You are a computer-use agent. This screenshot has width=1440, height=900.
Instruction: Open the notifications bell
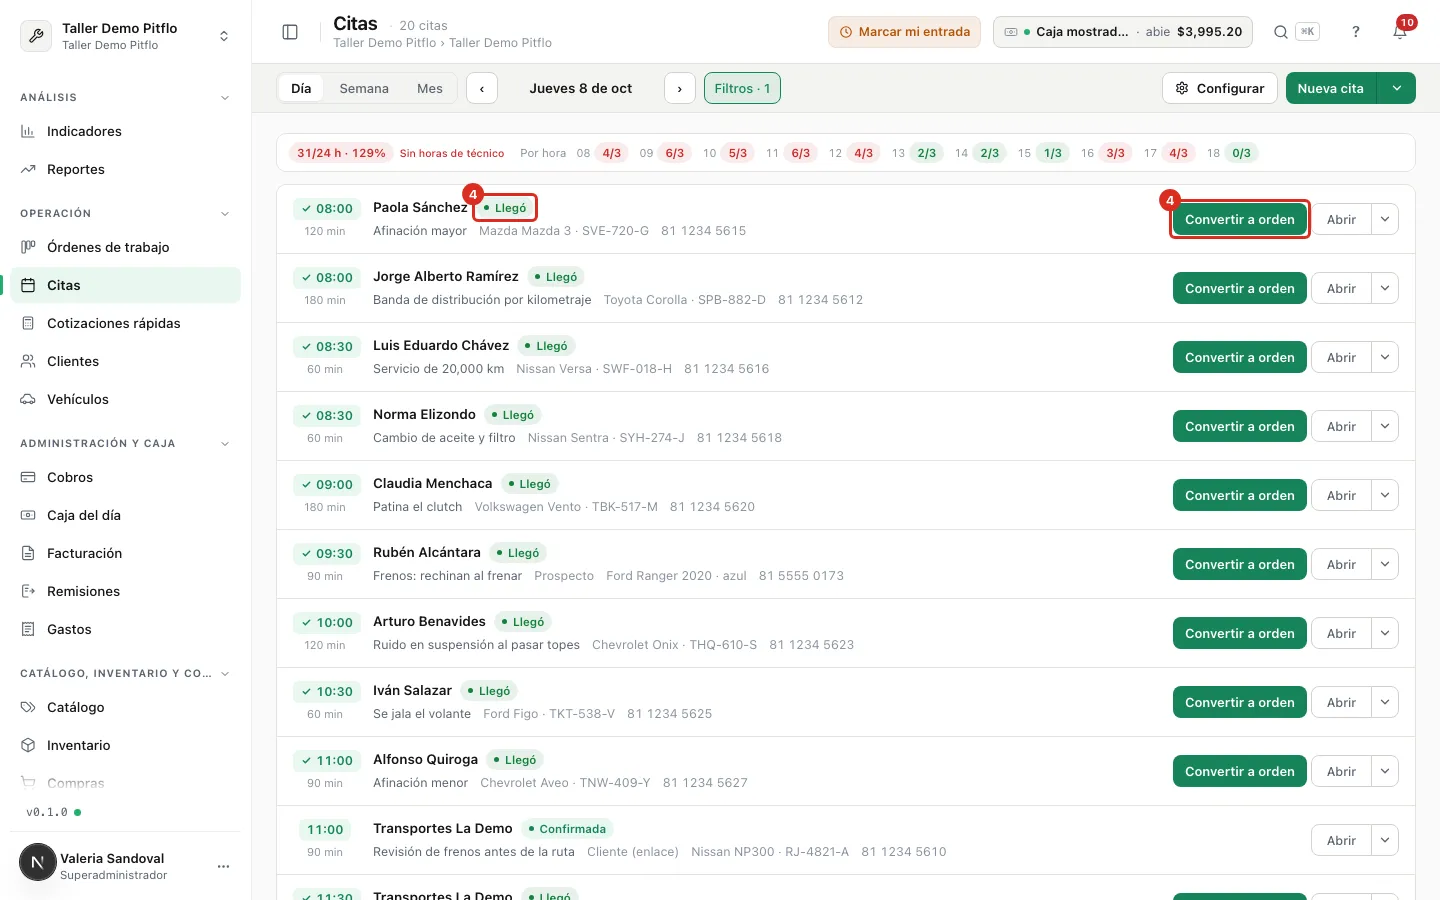coord(1400,32)
